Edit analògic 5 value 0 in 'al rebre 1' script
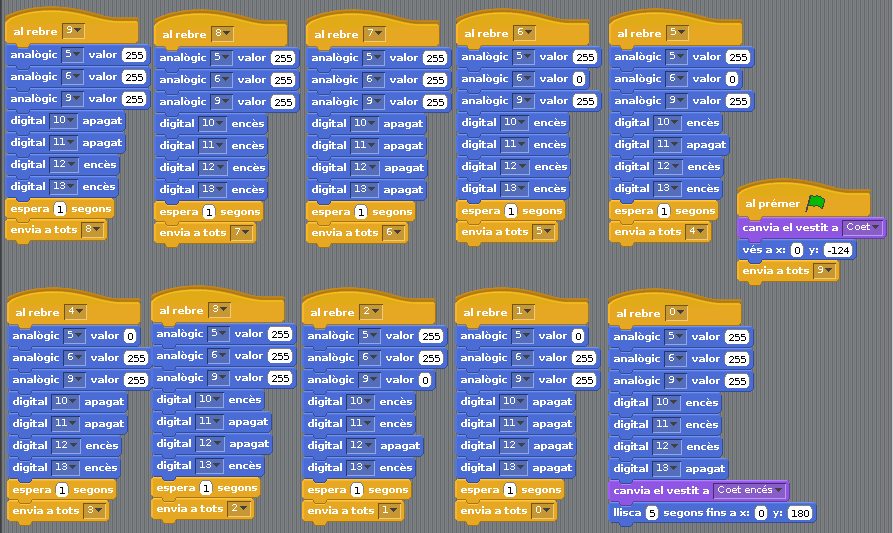 pos(578,336)
